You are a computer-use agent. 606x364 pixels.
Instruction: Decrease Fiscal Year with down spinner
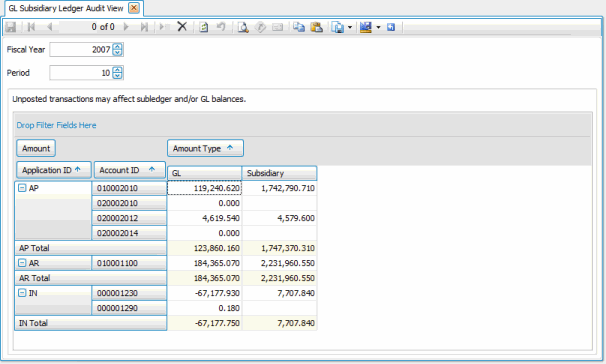117,53
